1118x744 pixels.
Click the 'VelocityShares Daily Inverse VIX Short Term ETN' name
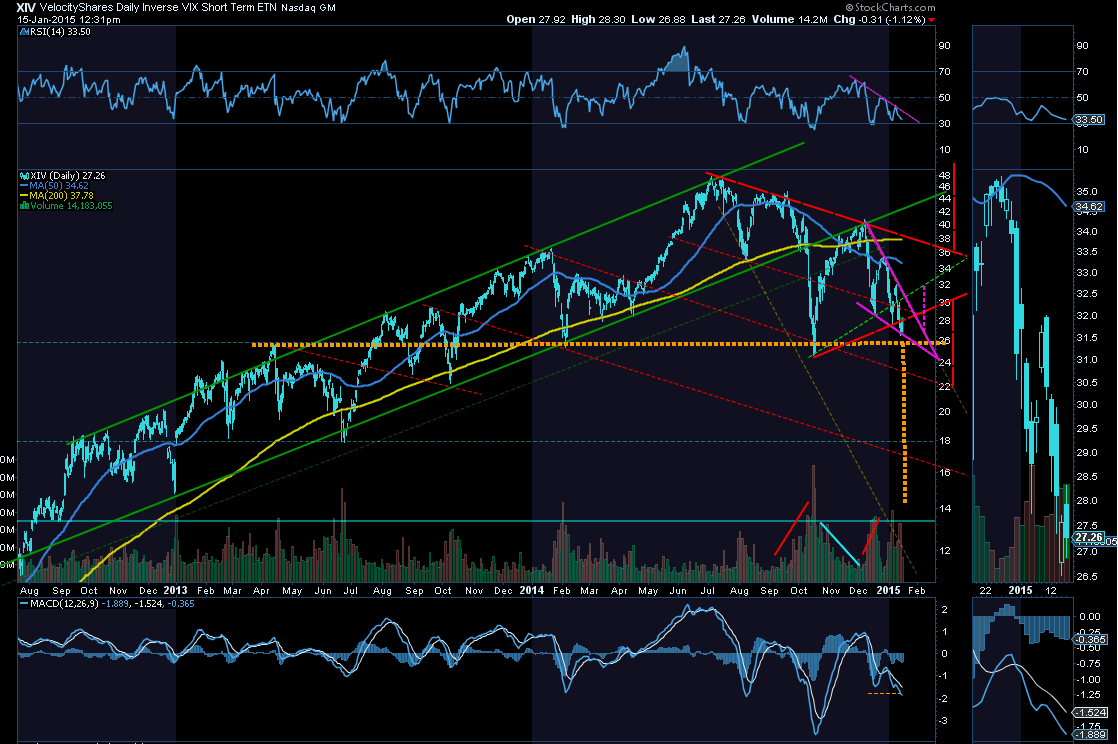[x=158, y=7]
